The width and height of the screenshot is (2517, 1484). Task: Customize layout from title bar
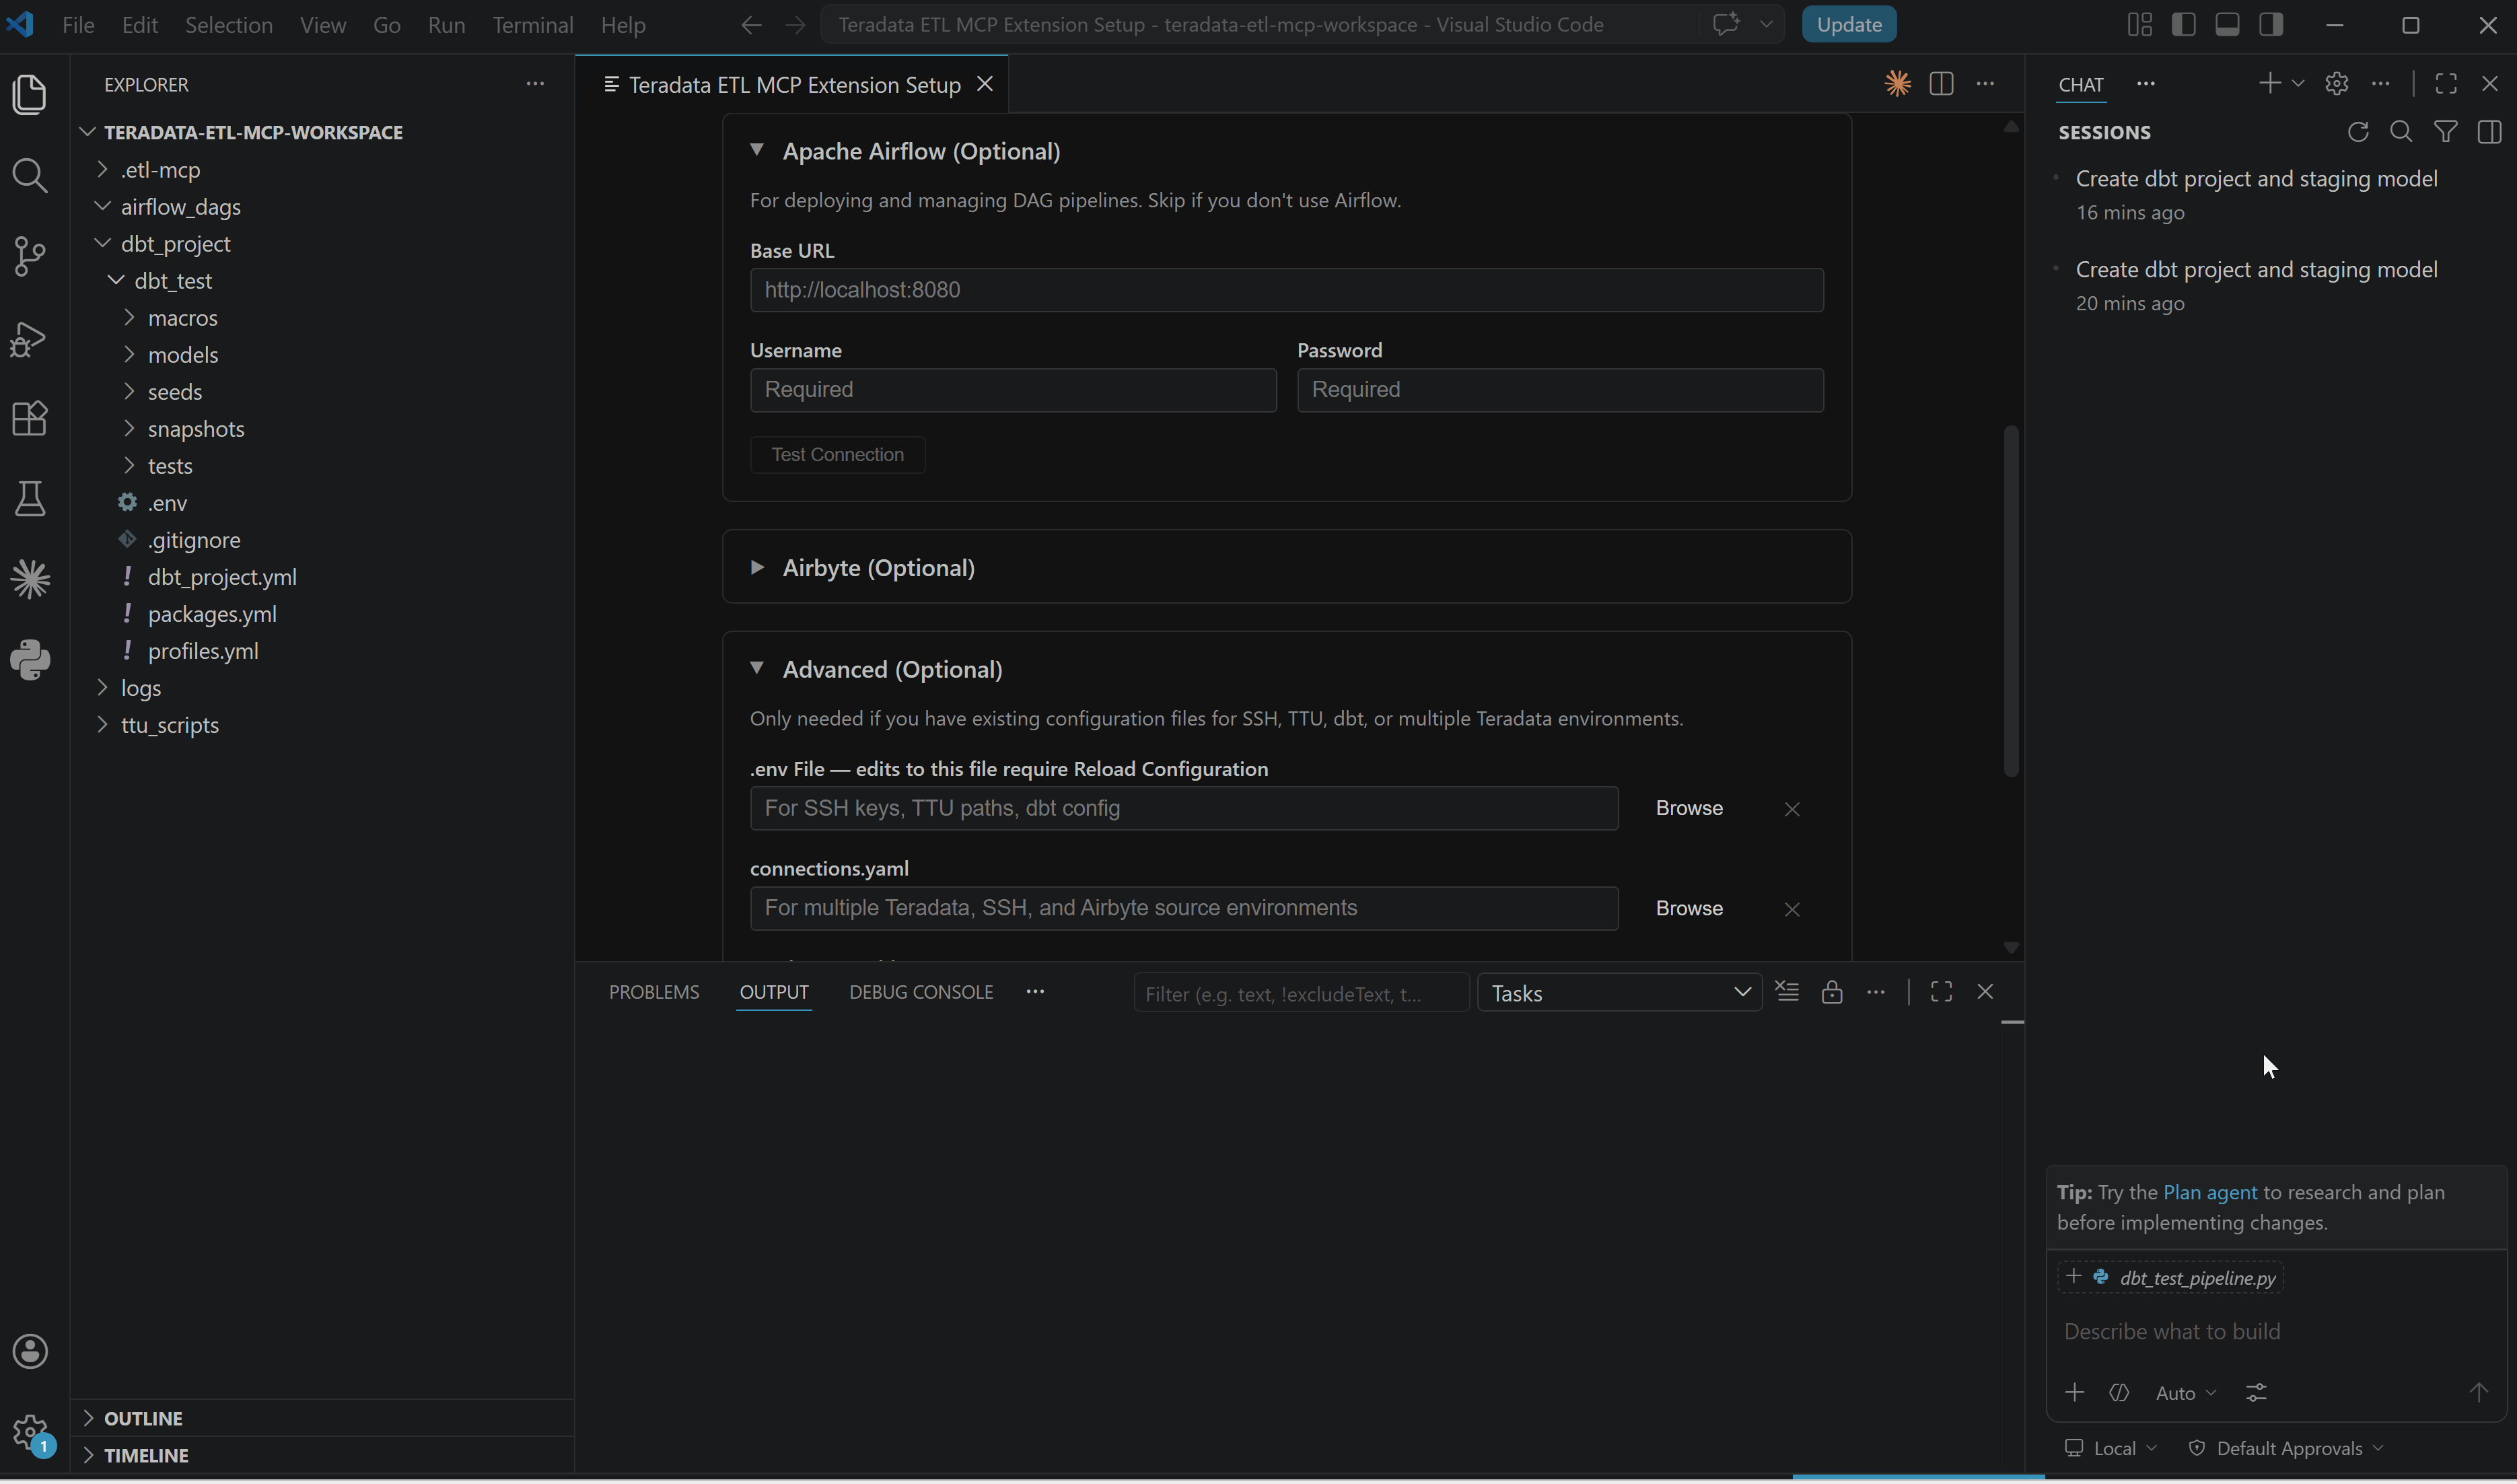pos(2139,24)
